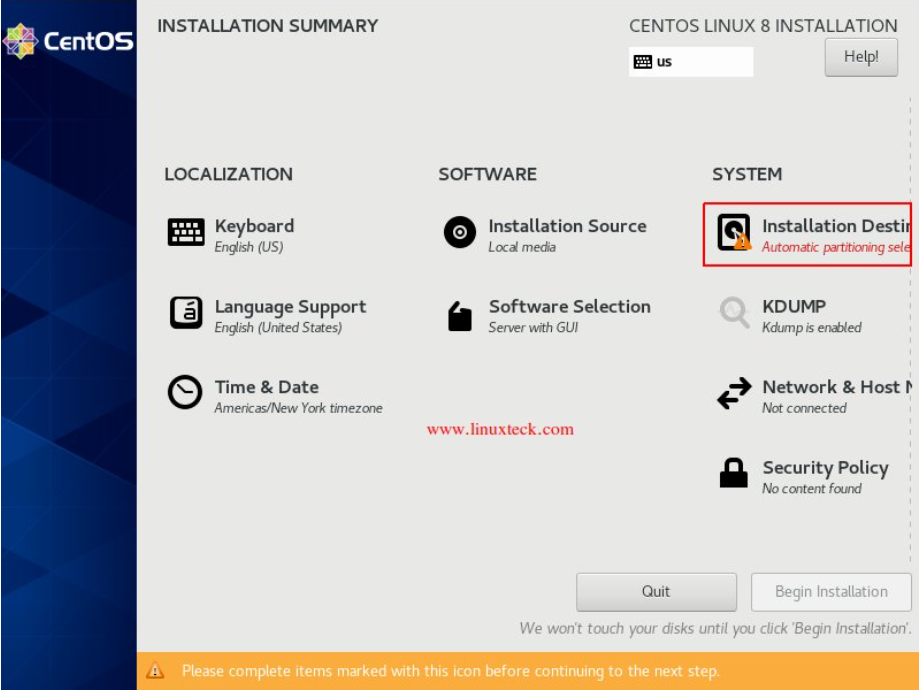
Task: Click the keyboard icon in the us indicator
Action: coord(643,62)
